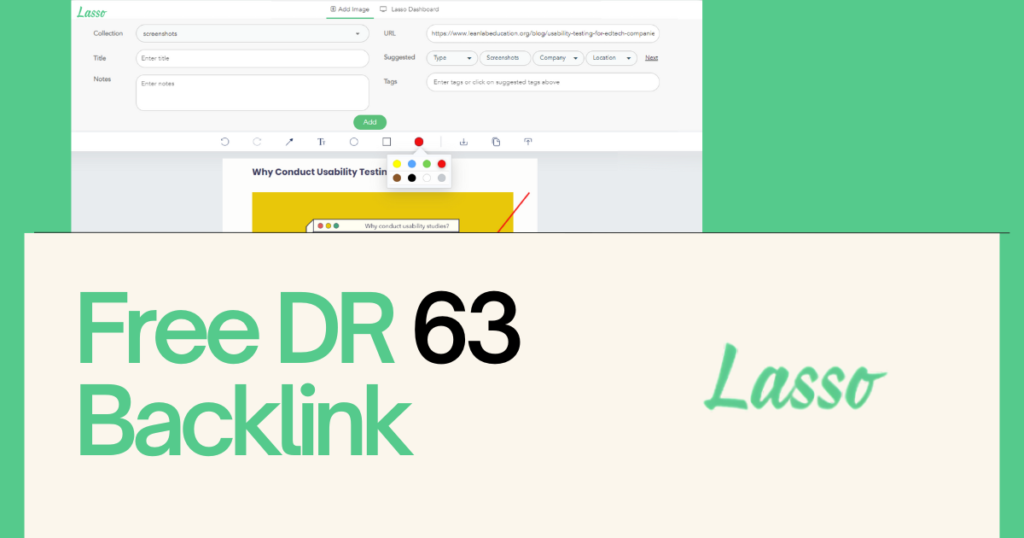Viewport: 1024px width, 538px height.
Task: Click the download image icon
Action: pos(464,142)
